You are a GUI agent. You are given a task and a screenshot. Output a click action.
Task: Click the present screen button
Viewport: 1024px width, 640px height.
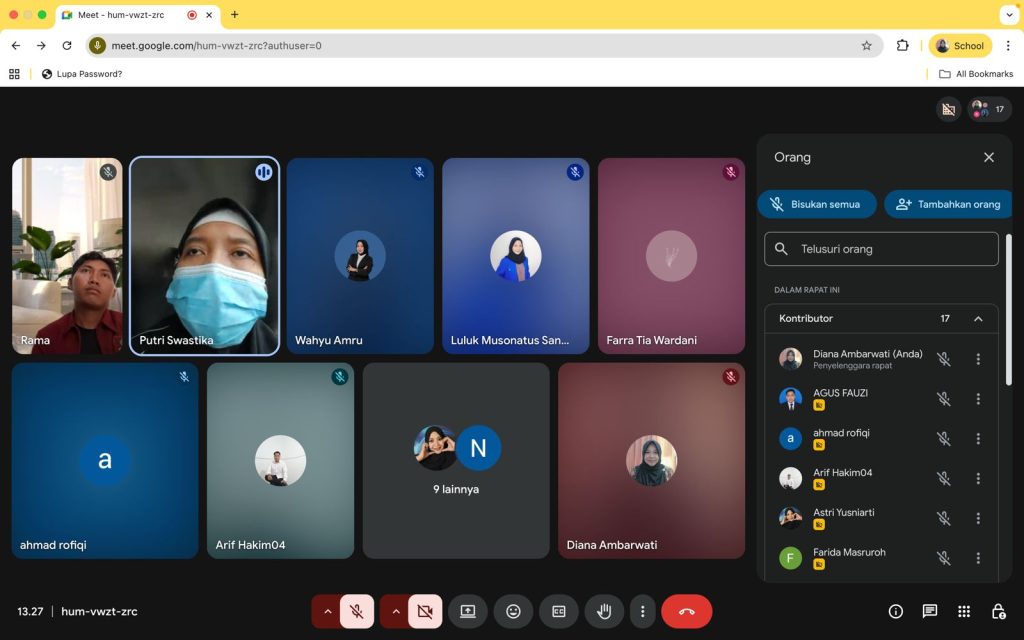(x=467, y=611)
